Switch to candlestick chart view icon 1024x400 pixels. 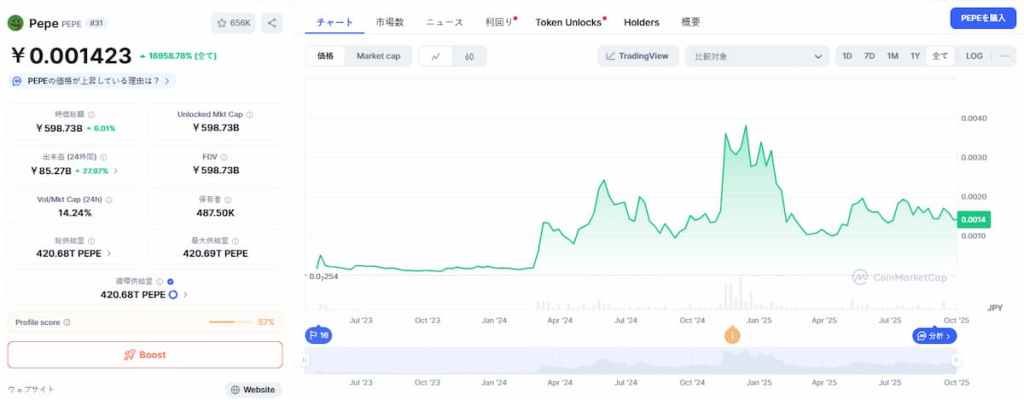469,56
